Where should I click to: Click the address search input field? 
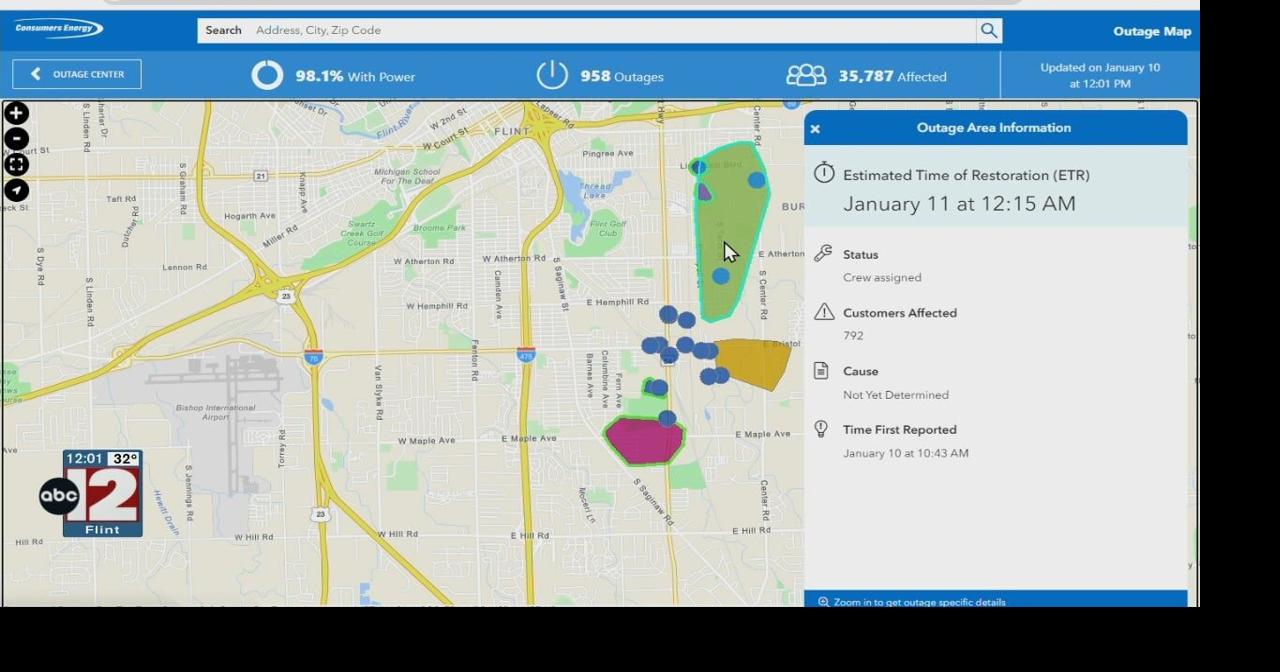pyautogui.click(x=587, y=30)
